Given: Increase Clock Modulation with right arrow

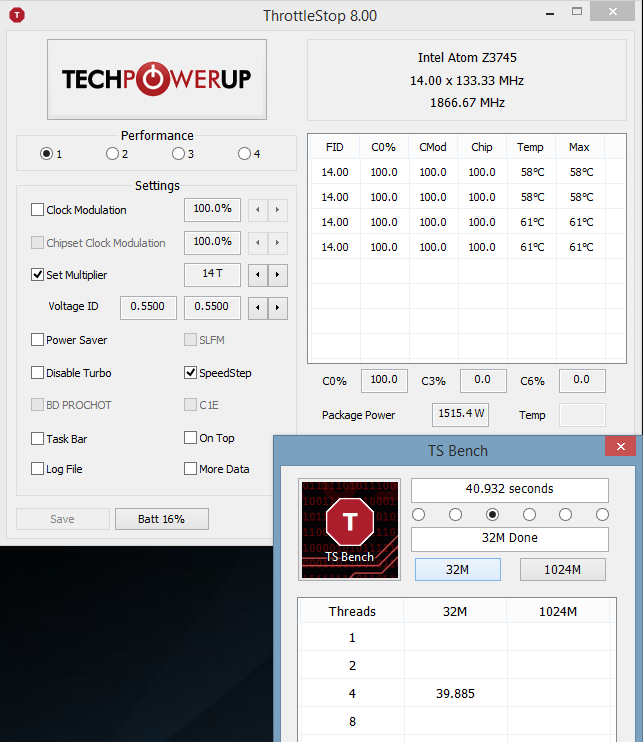Looking at the screenshot, I should (x=278, y=209).
